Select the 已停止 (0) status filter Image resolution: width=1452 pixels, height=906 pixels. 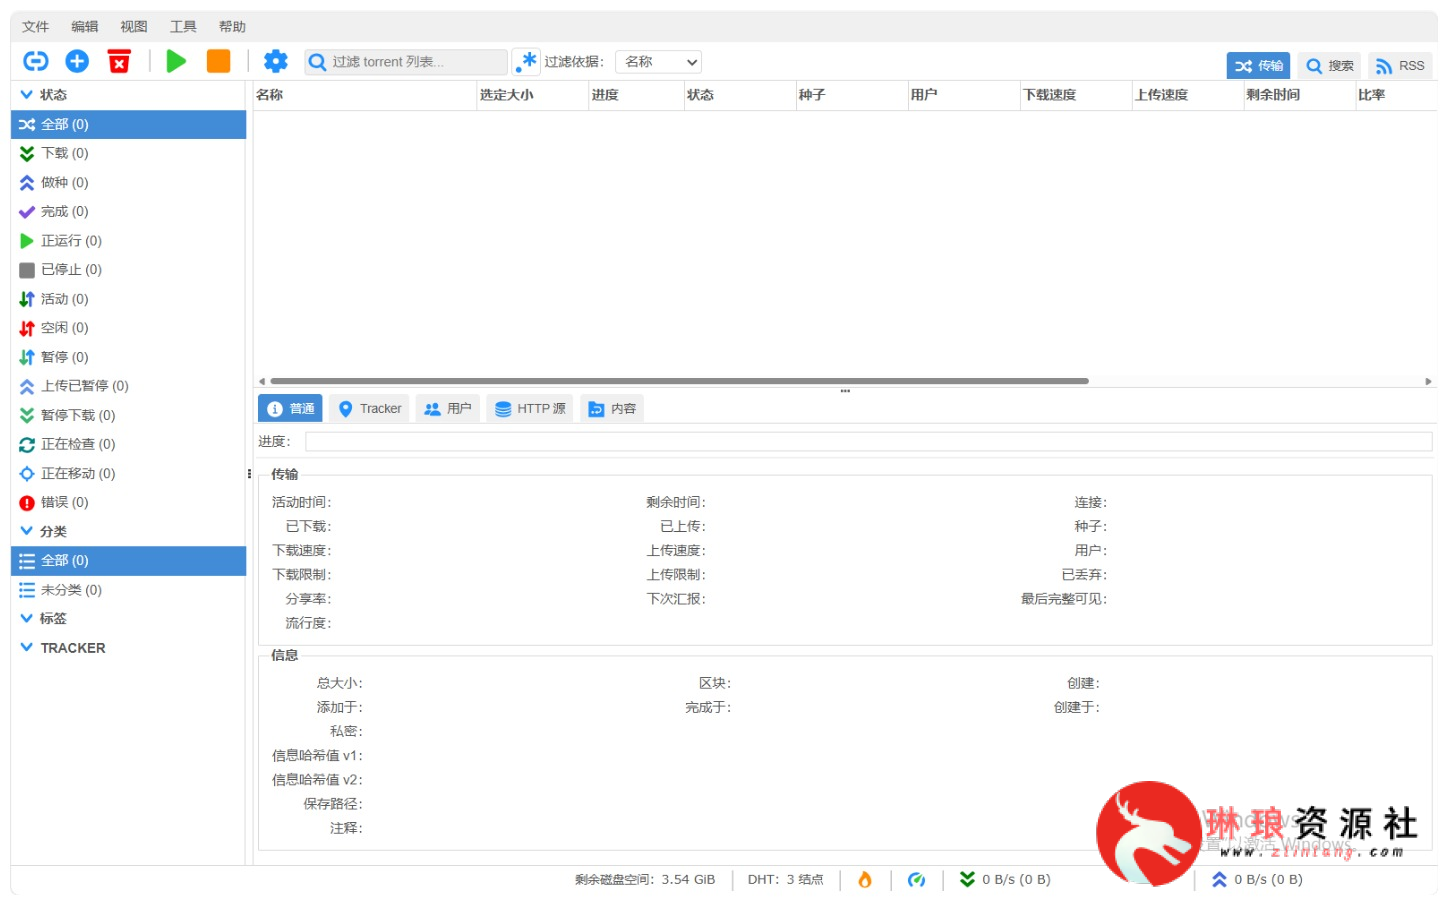point(128,270)
